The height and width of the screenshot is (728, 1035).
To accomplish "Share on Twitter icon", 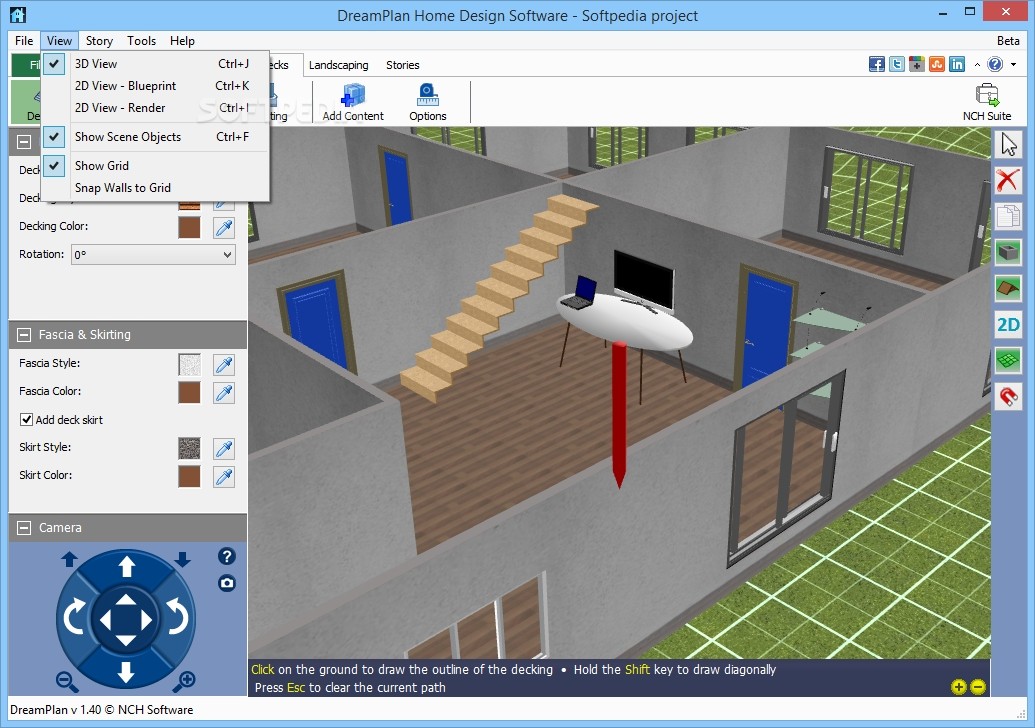I will click(x=896, y=64).
